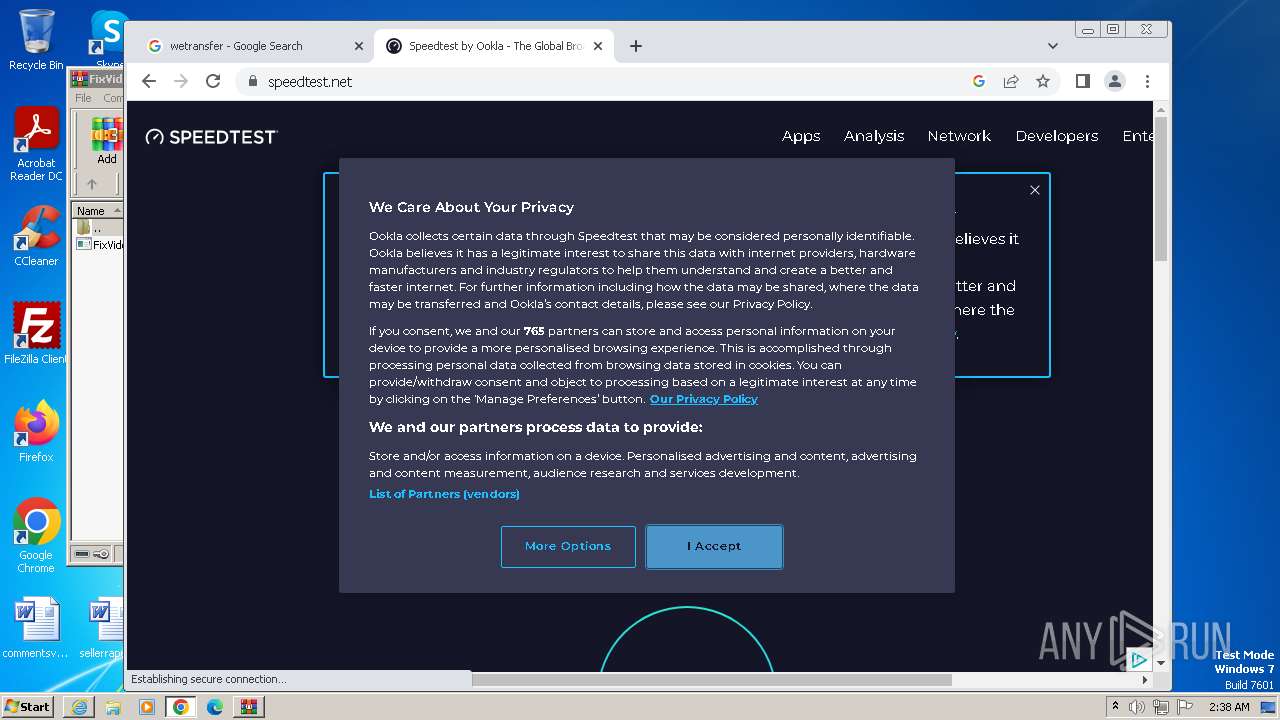
Task: Click Add in the WinRAR window
Action: [x=107, y=141]
